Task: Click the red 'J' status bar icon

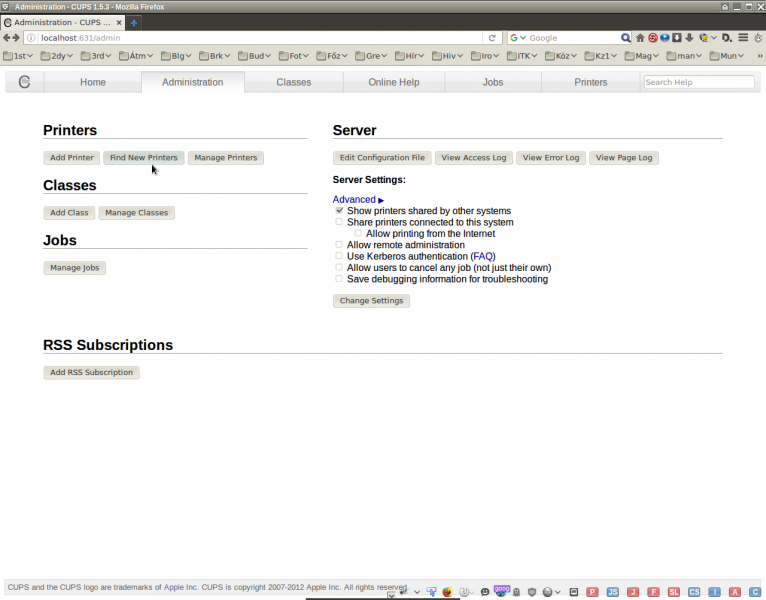Action: tap(633, 592)
